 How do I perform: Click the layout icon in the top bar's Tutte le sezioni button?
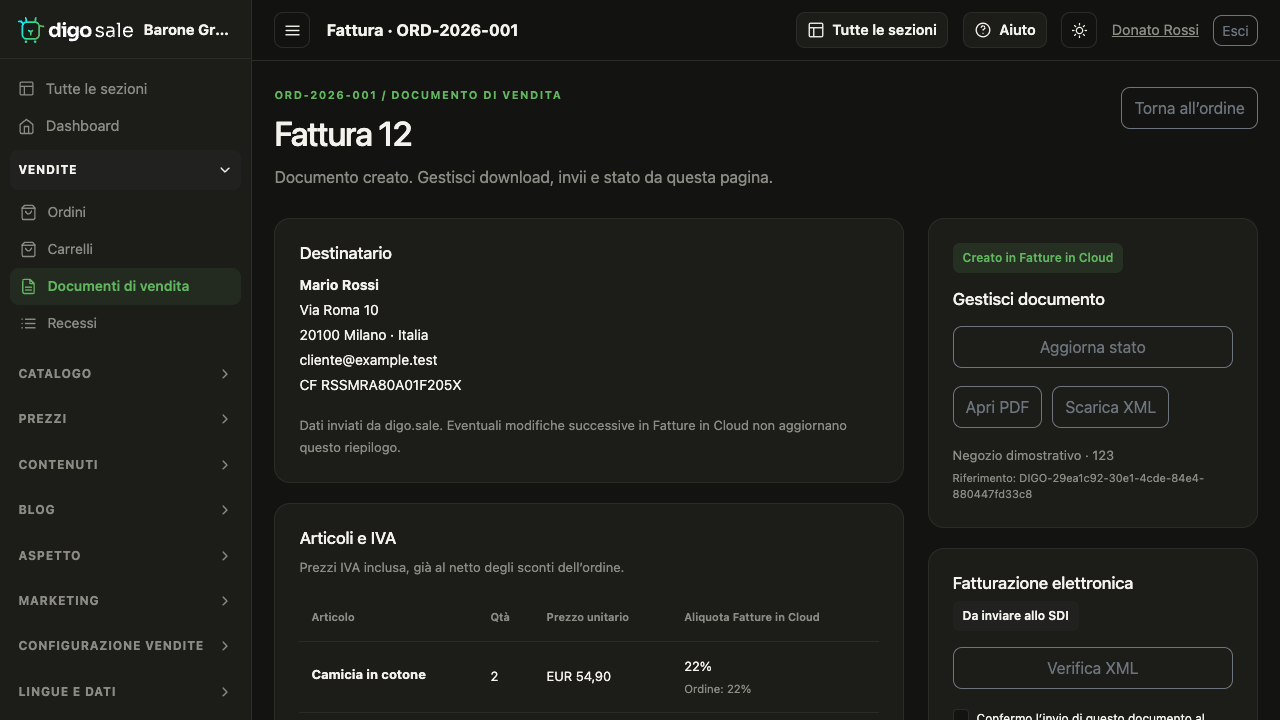click(816, 30)
